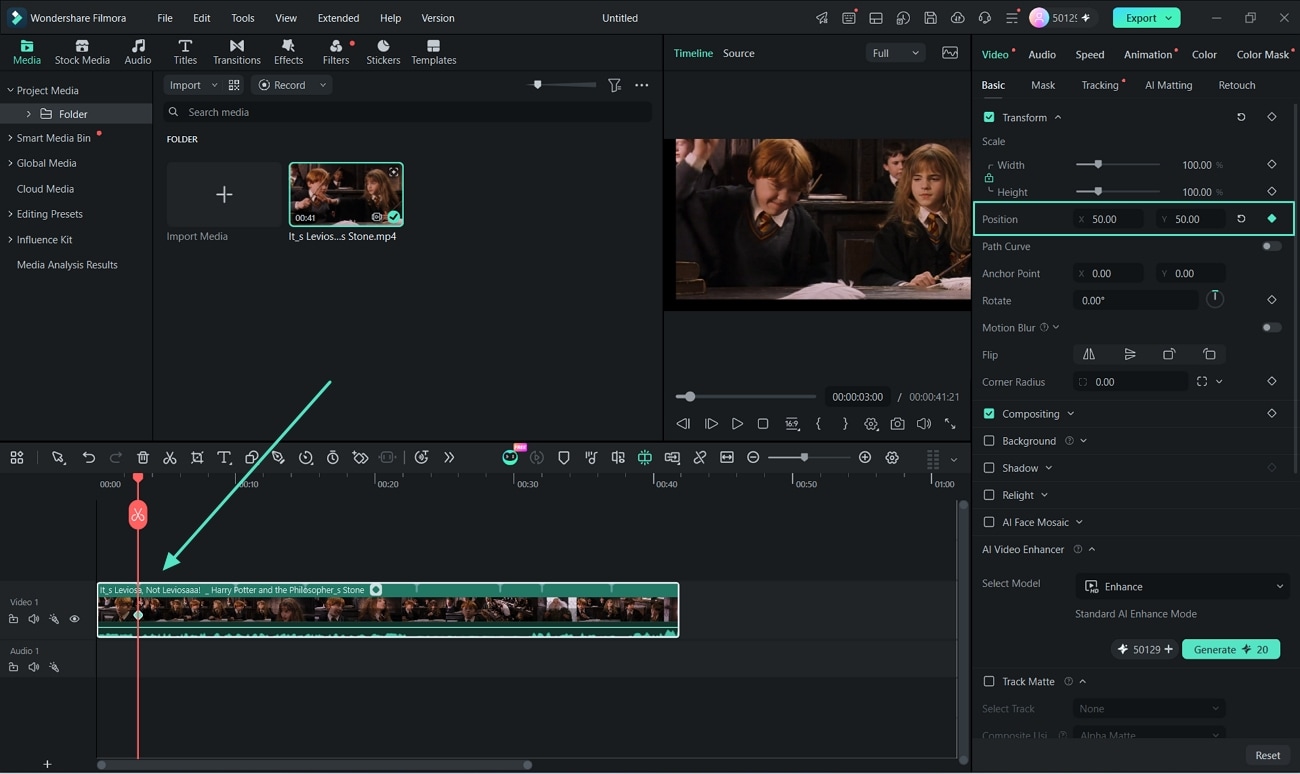This screenshot has width=1300, height=774.
Task: Flip the clip horizontally
Action: click(1089, 354)
